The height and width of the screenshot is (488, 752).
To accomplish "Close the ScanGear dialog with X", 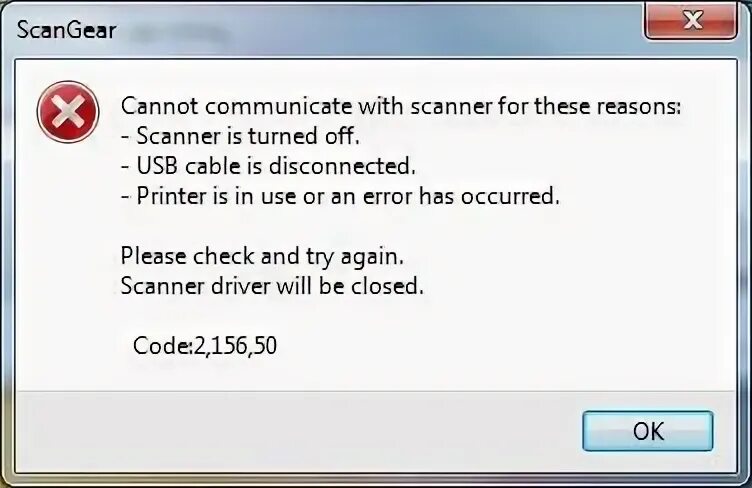I will point(690,21).
